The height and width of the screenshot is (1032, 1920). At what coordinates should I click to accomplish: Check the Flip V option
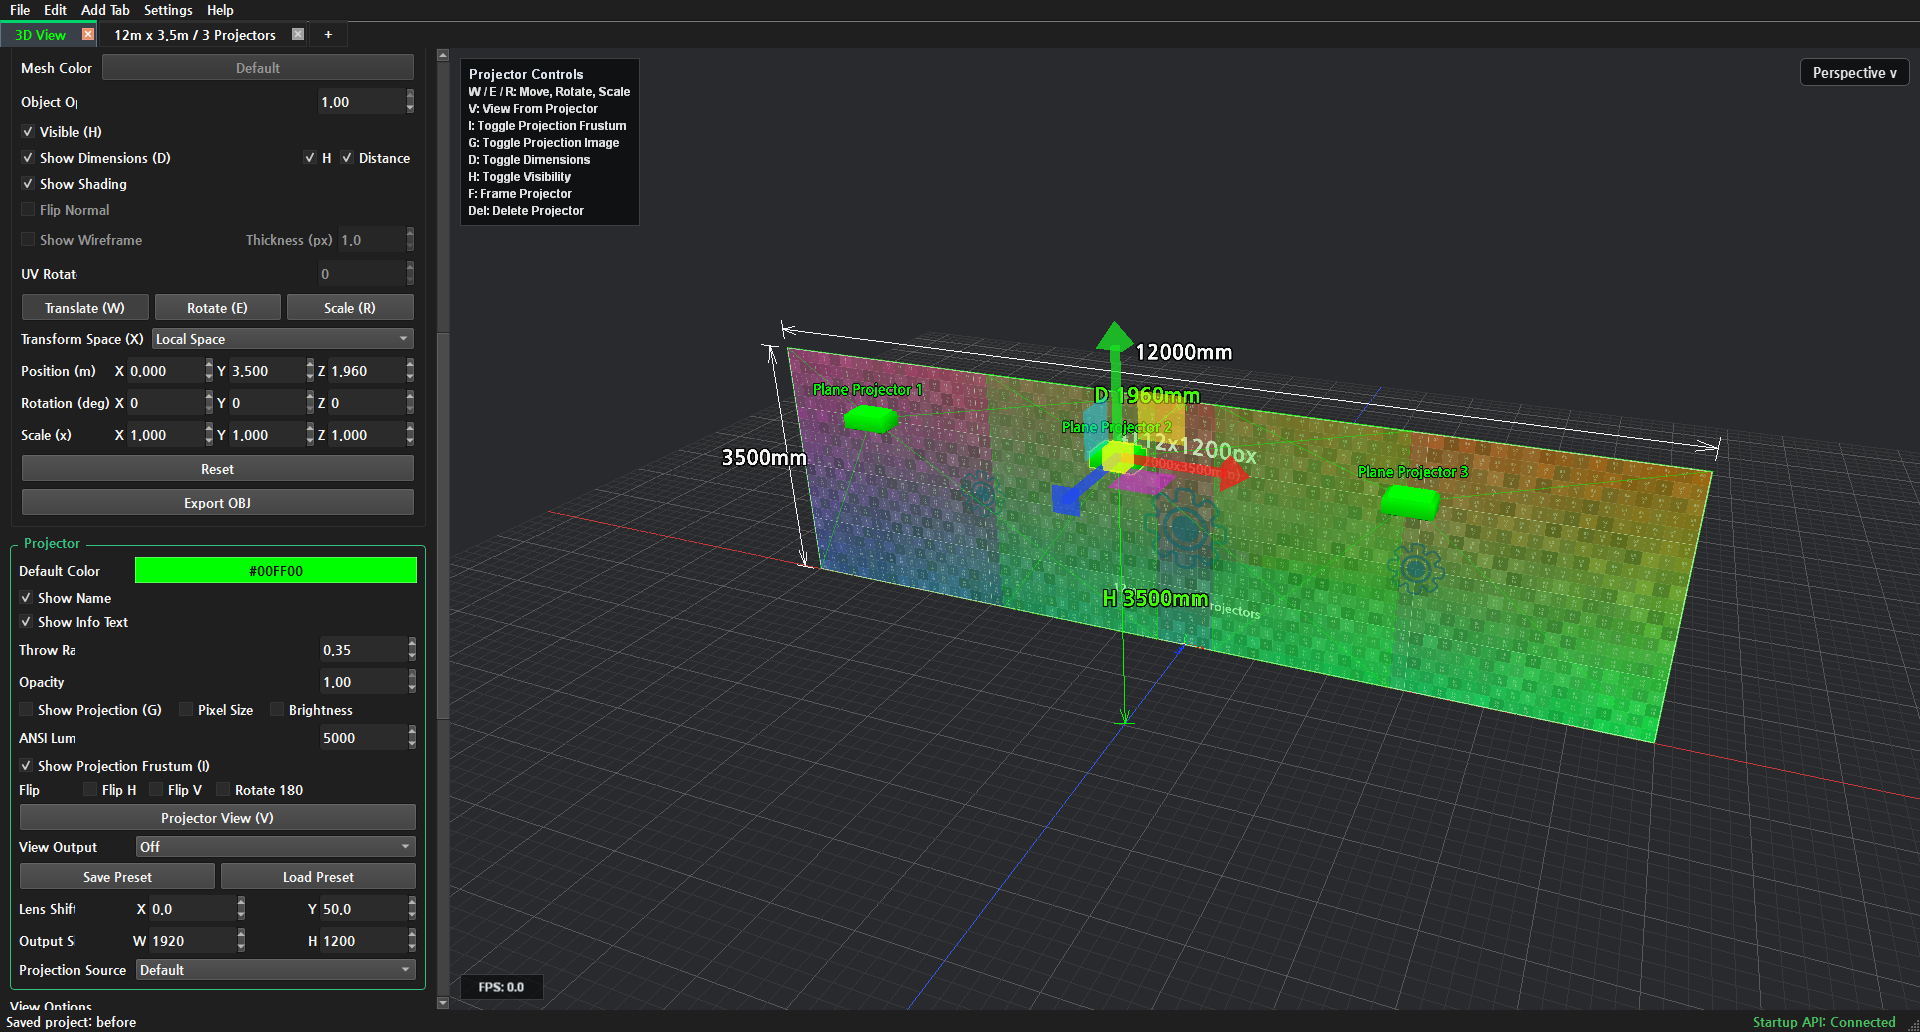point(156,790)
